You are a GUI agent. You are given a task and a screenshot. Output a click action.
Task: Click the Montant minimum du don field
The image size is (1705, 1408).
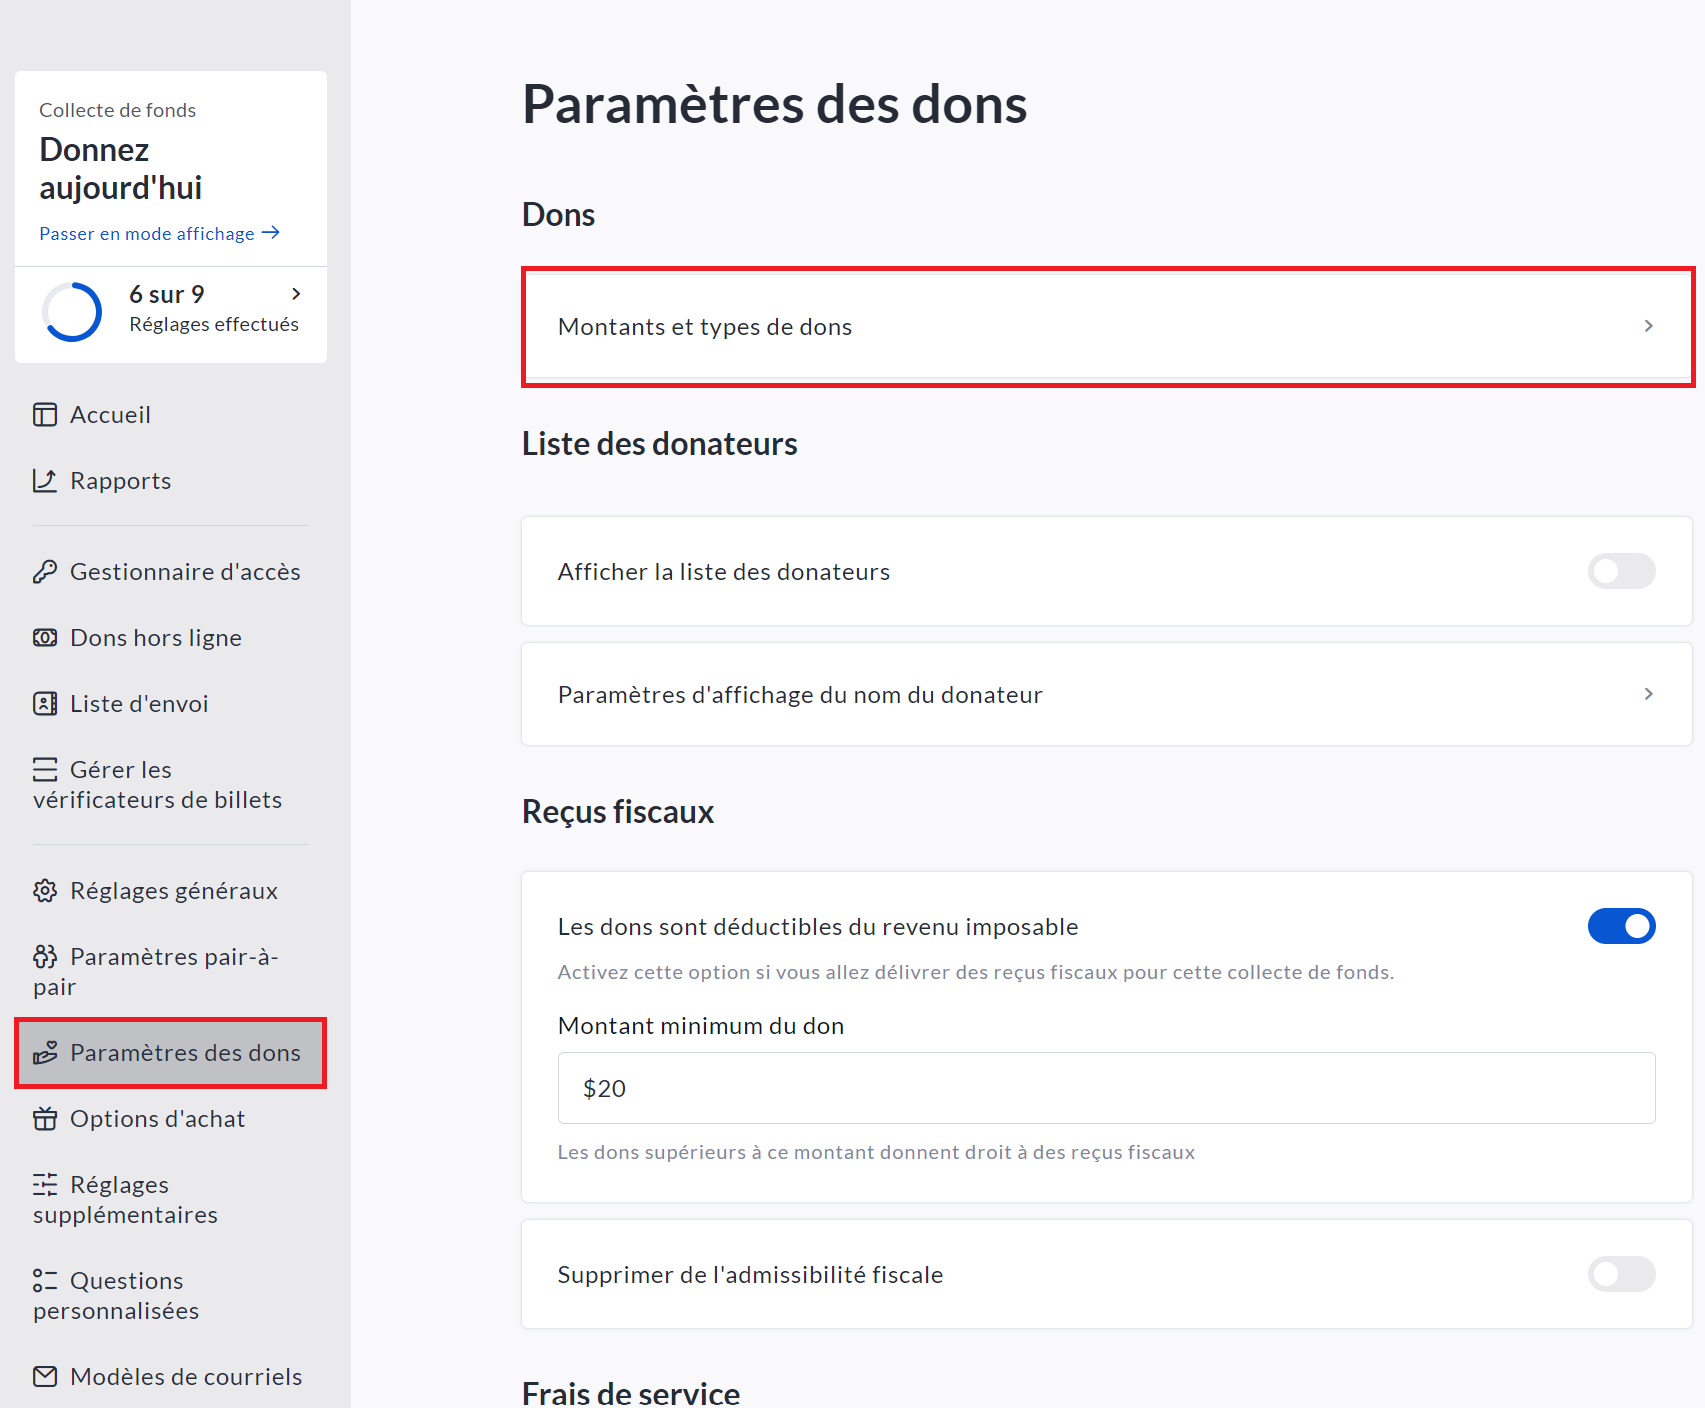click(x=1106, y=1088)
